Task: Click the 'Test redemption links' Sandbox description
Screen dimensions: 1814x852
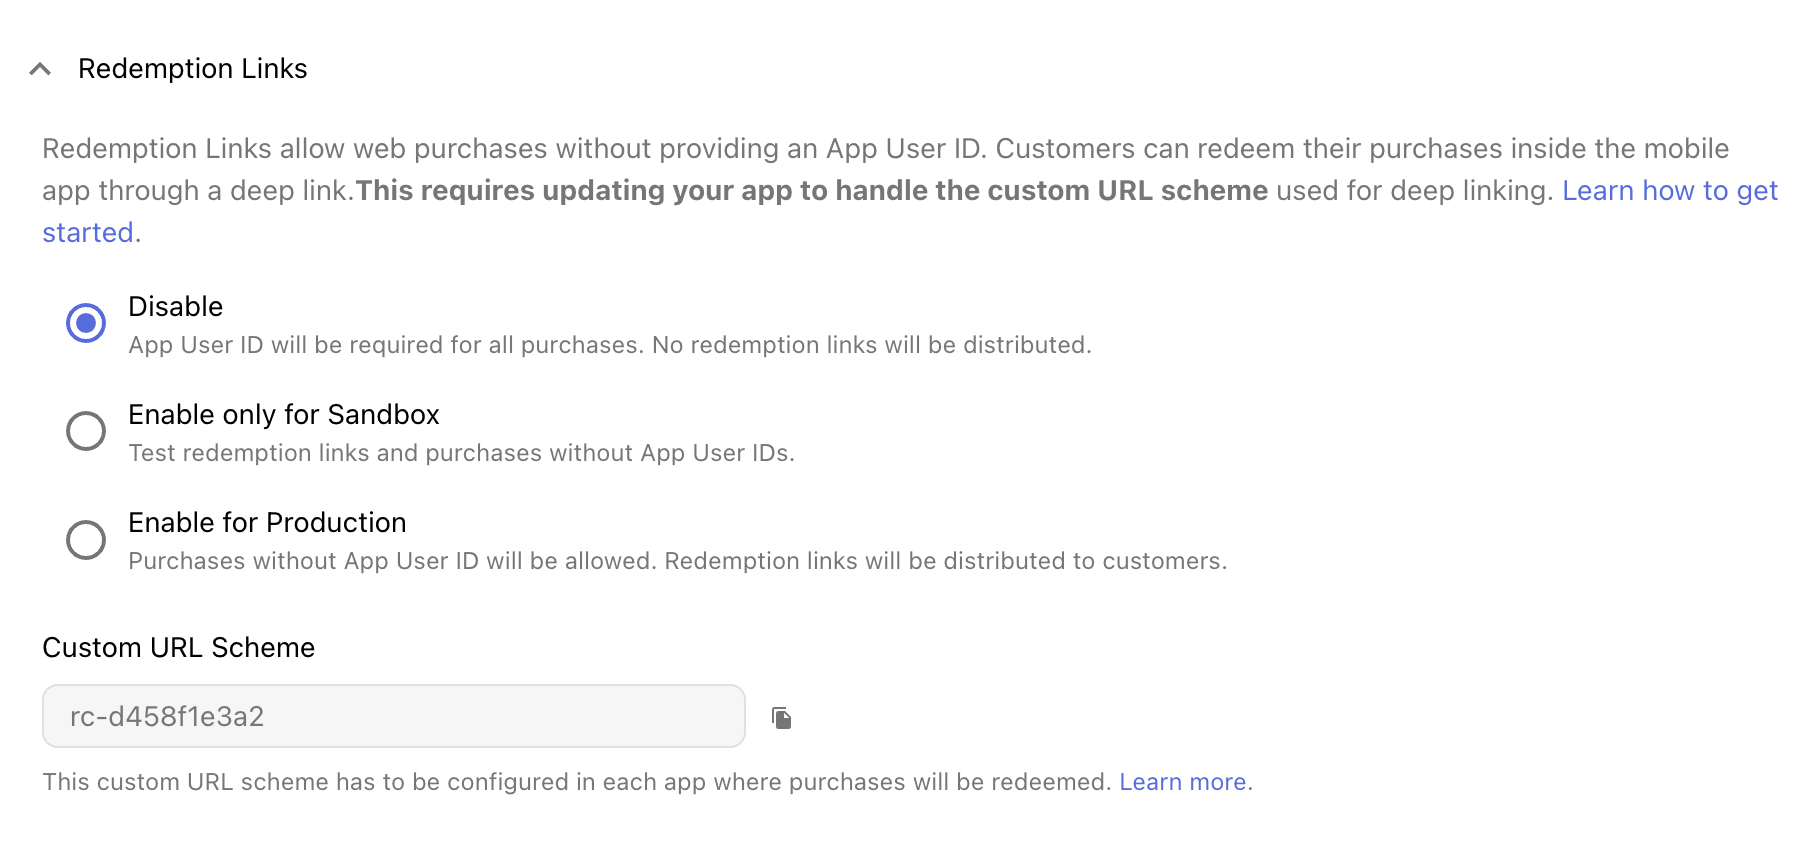Action: [x=461, y=453]
